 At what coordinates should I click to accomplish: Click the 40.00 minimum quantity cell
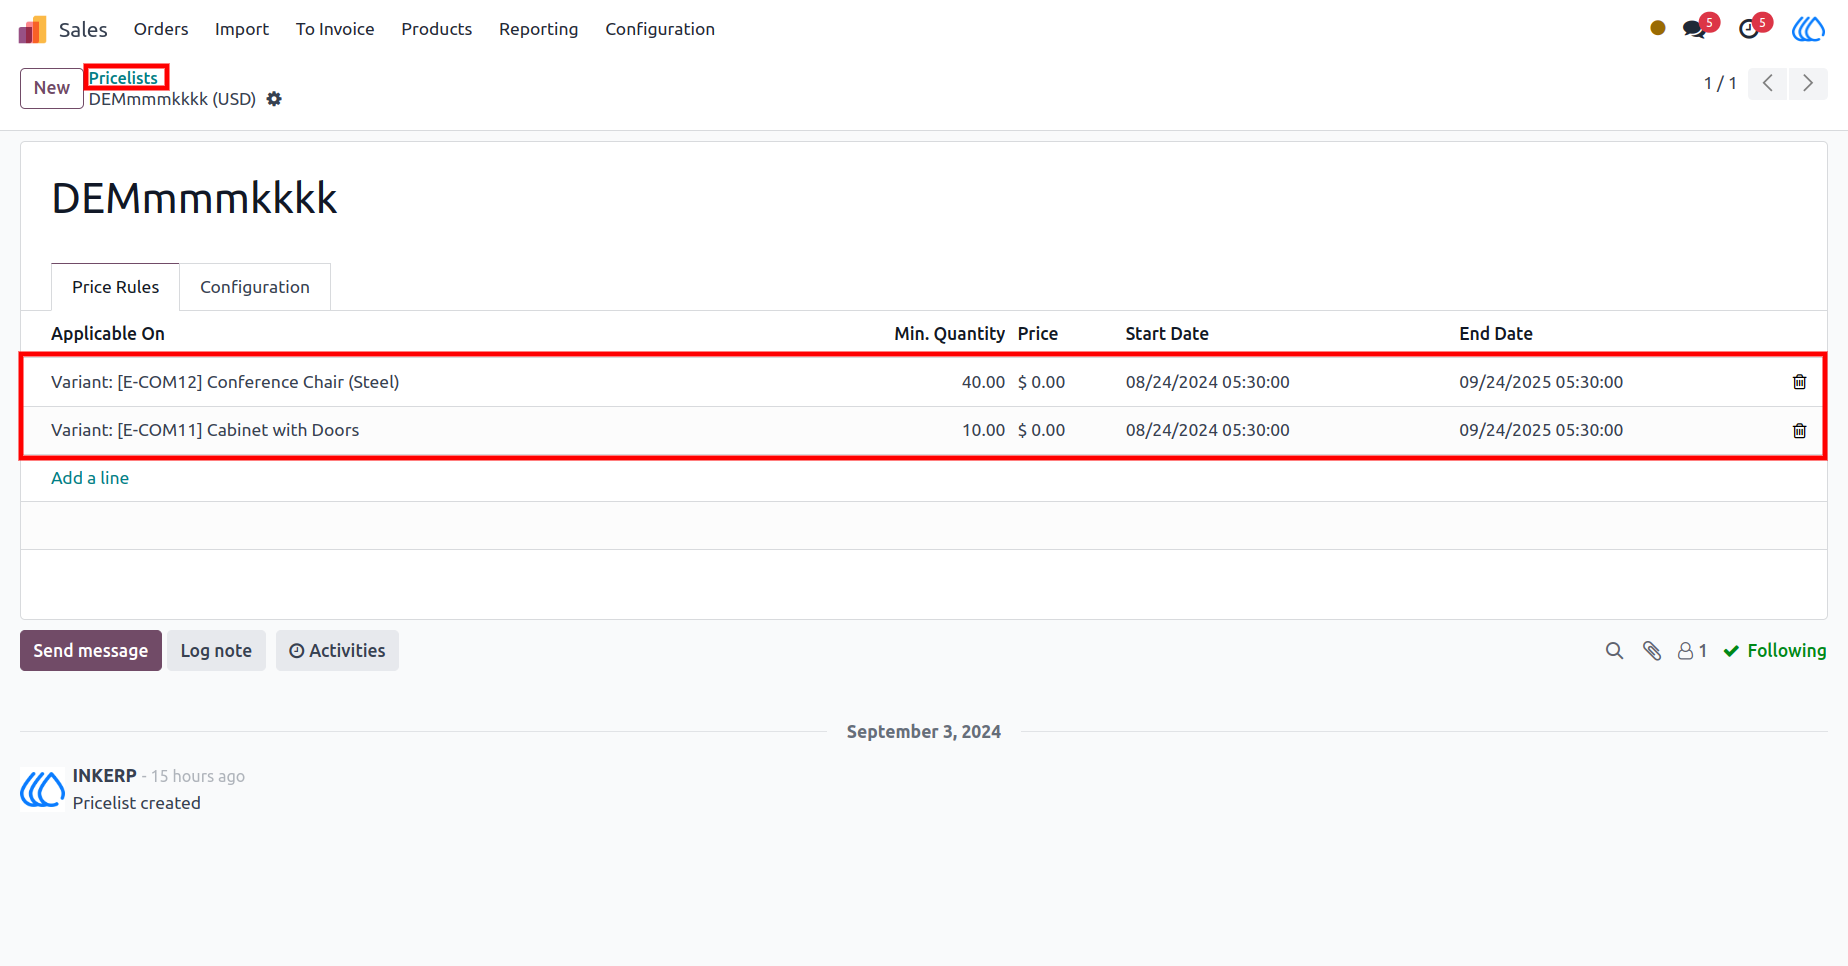click(x=983, y=382)
